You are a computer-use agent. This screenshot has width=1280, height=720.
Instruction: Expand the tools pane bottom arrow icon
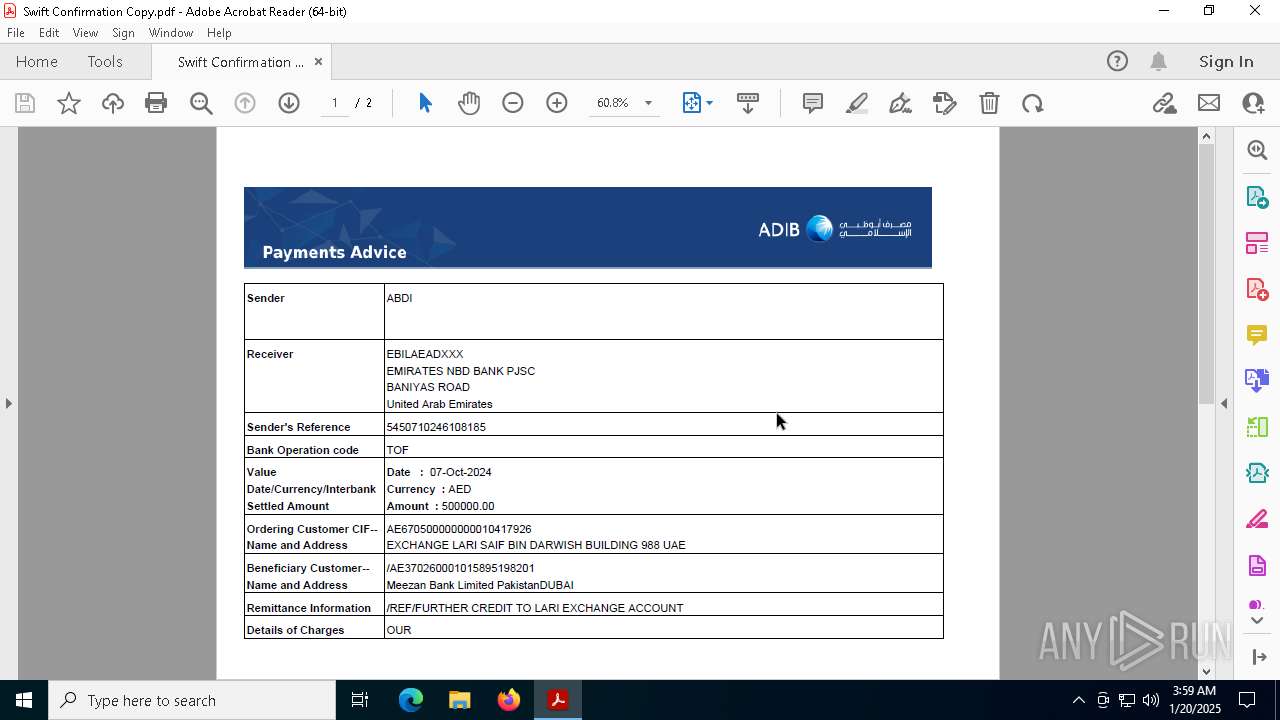pyautogui.click(x=1257, y=657)
